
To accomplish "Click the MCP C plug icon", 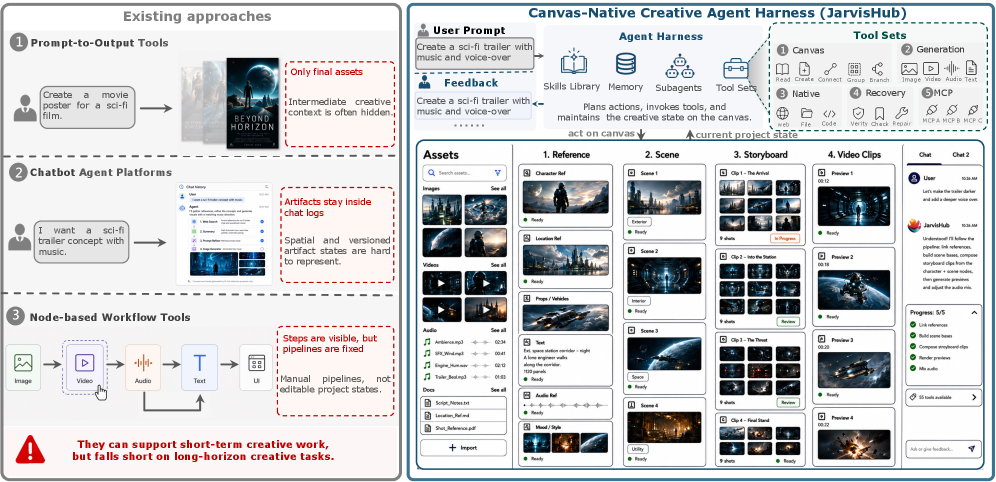I will 972,109.
